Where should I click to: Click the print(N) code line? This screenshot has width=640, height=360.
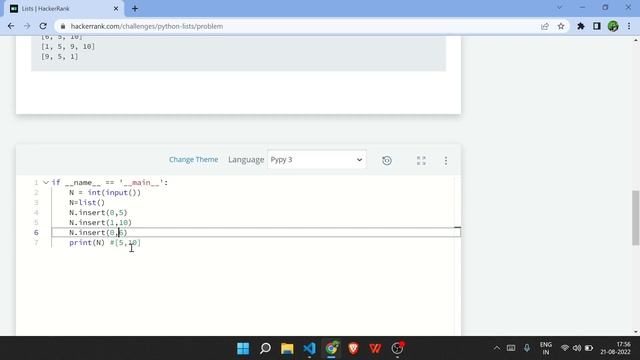pyautogui.click(x=105, y=242)
